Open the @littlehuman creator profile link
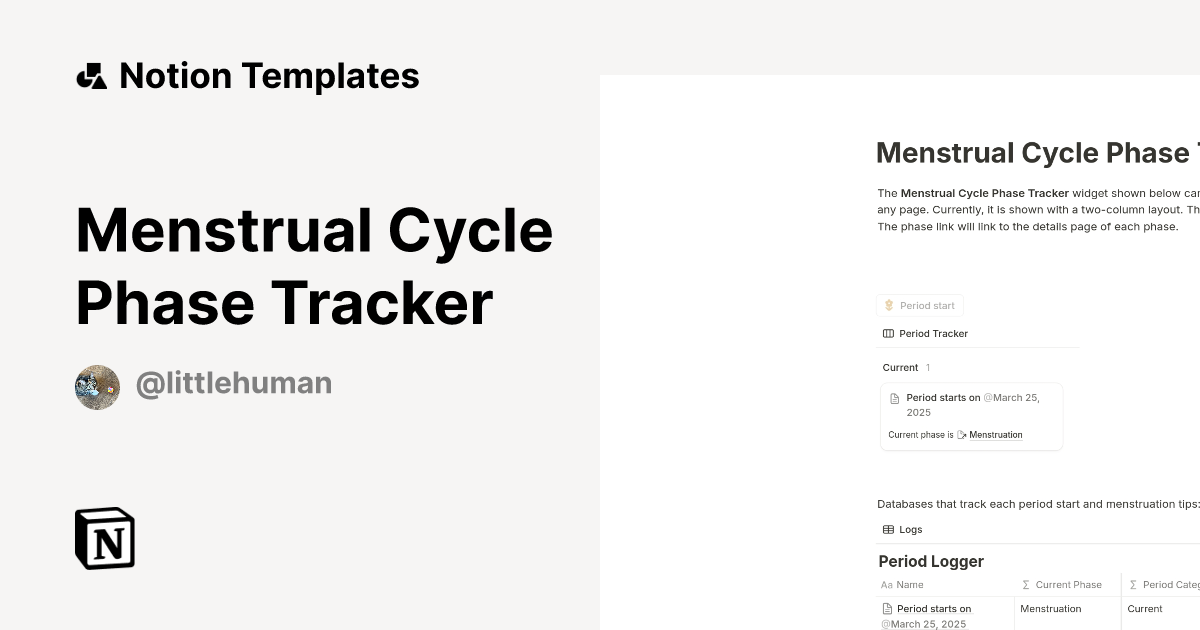Screen dimensions: 1200x630 (234, 383)
